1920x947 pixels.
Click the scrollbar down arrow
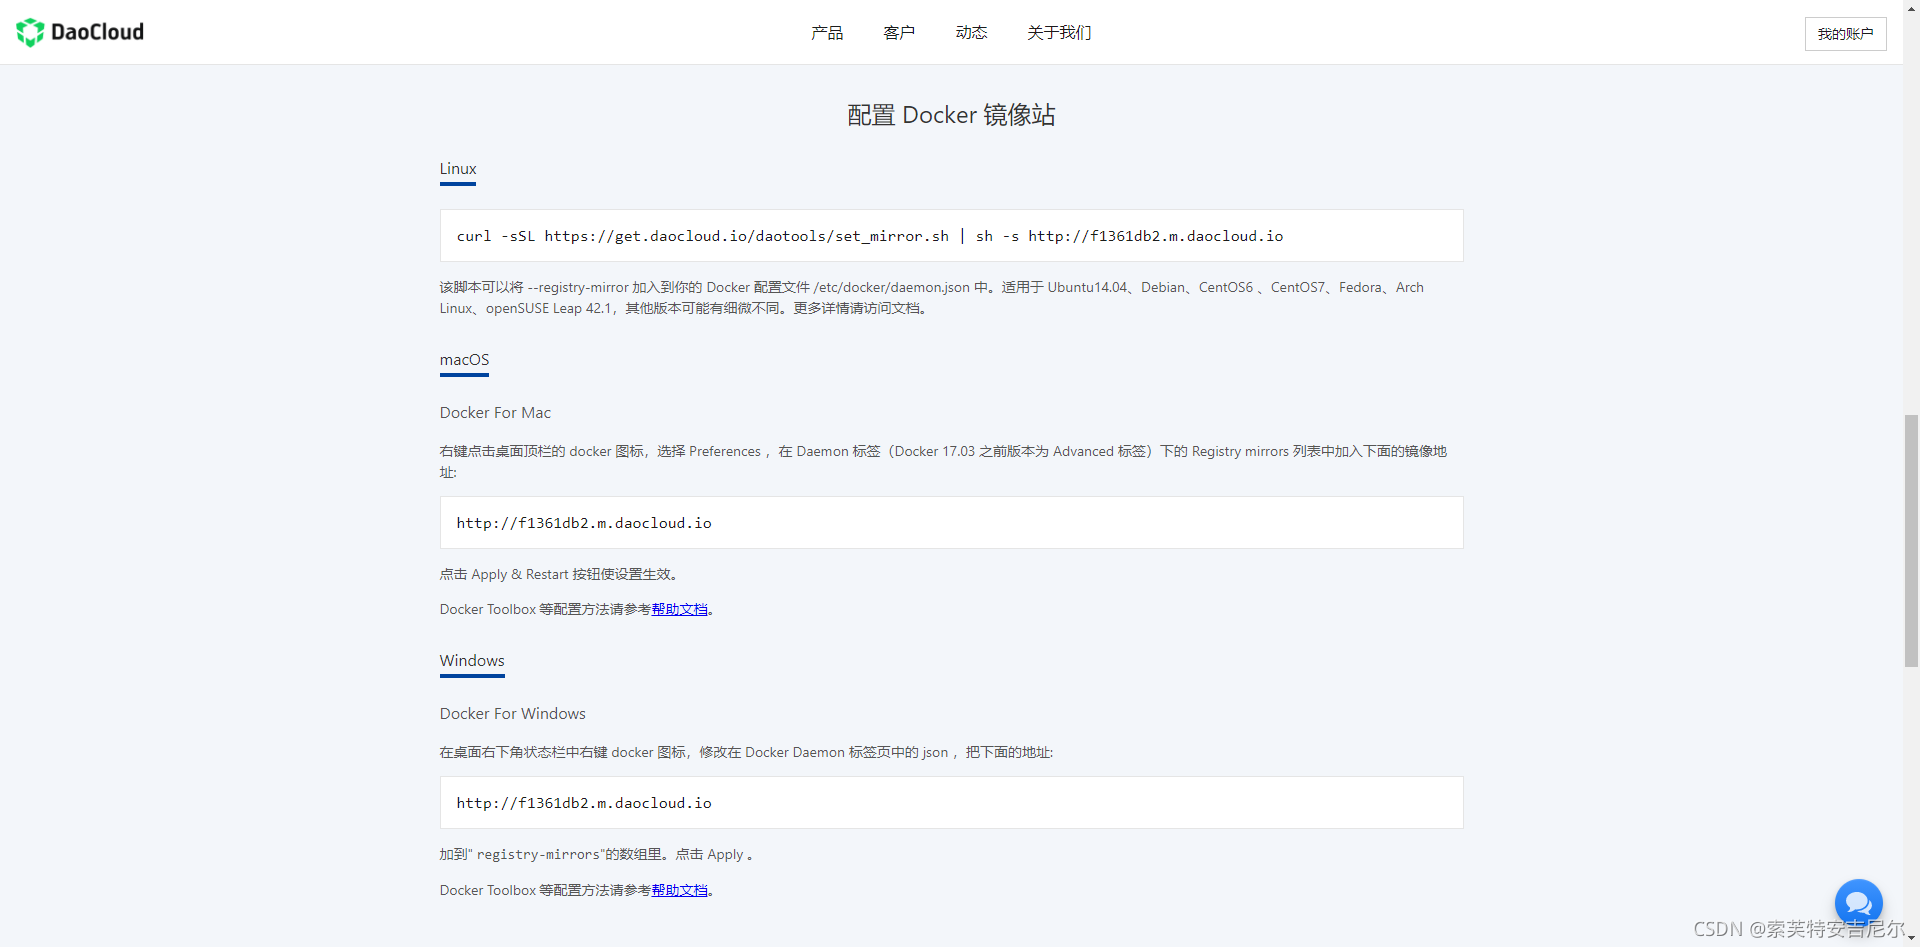pyautogui.click(x=1911, y=938)
